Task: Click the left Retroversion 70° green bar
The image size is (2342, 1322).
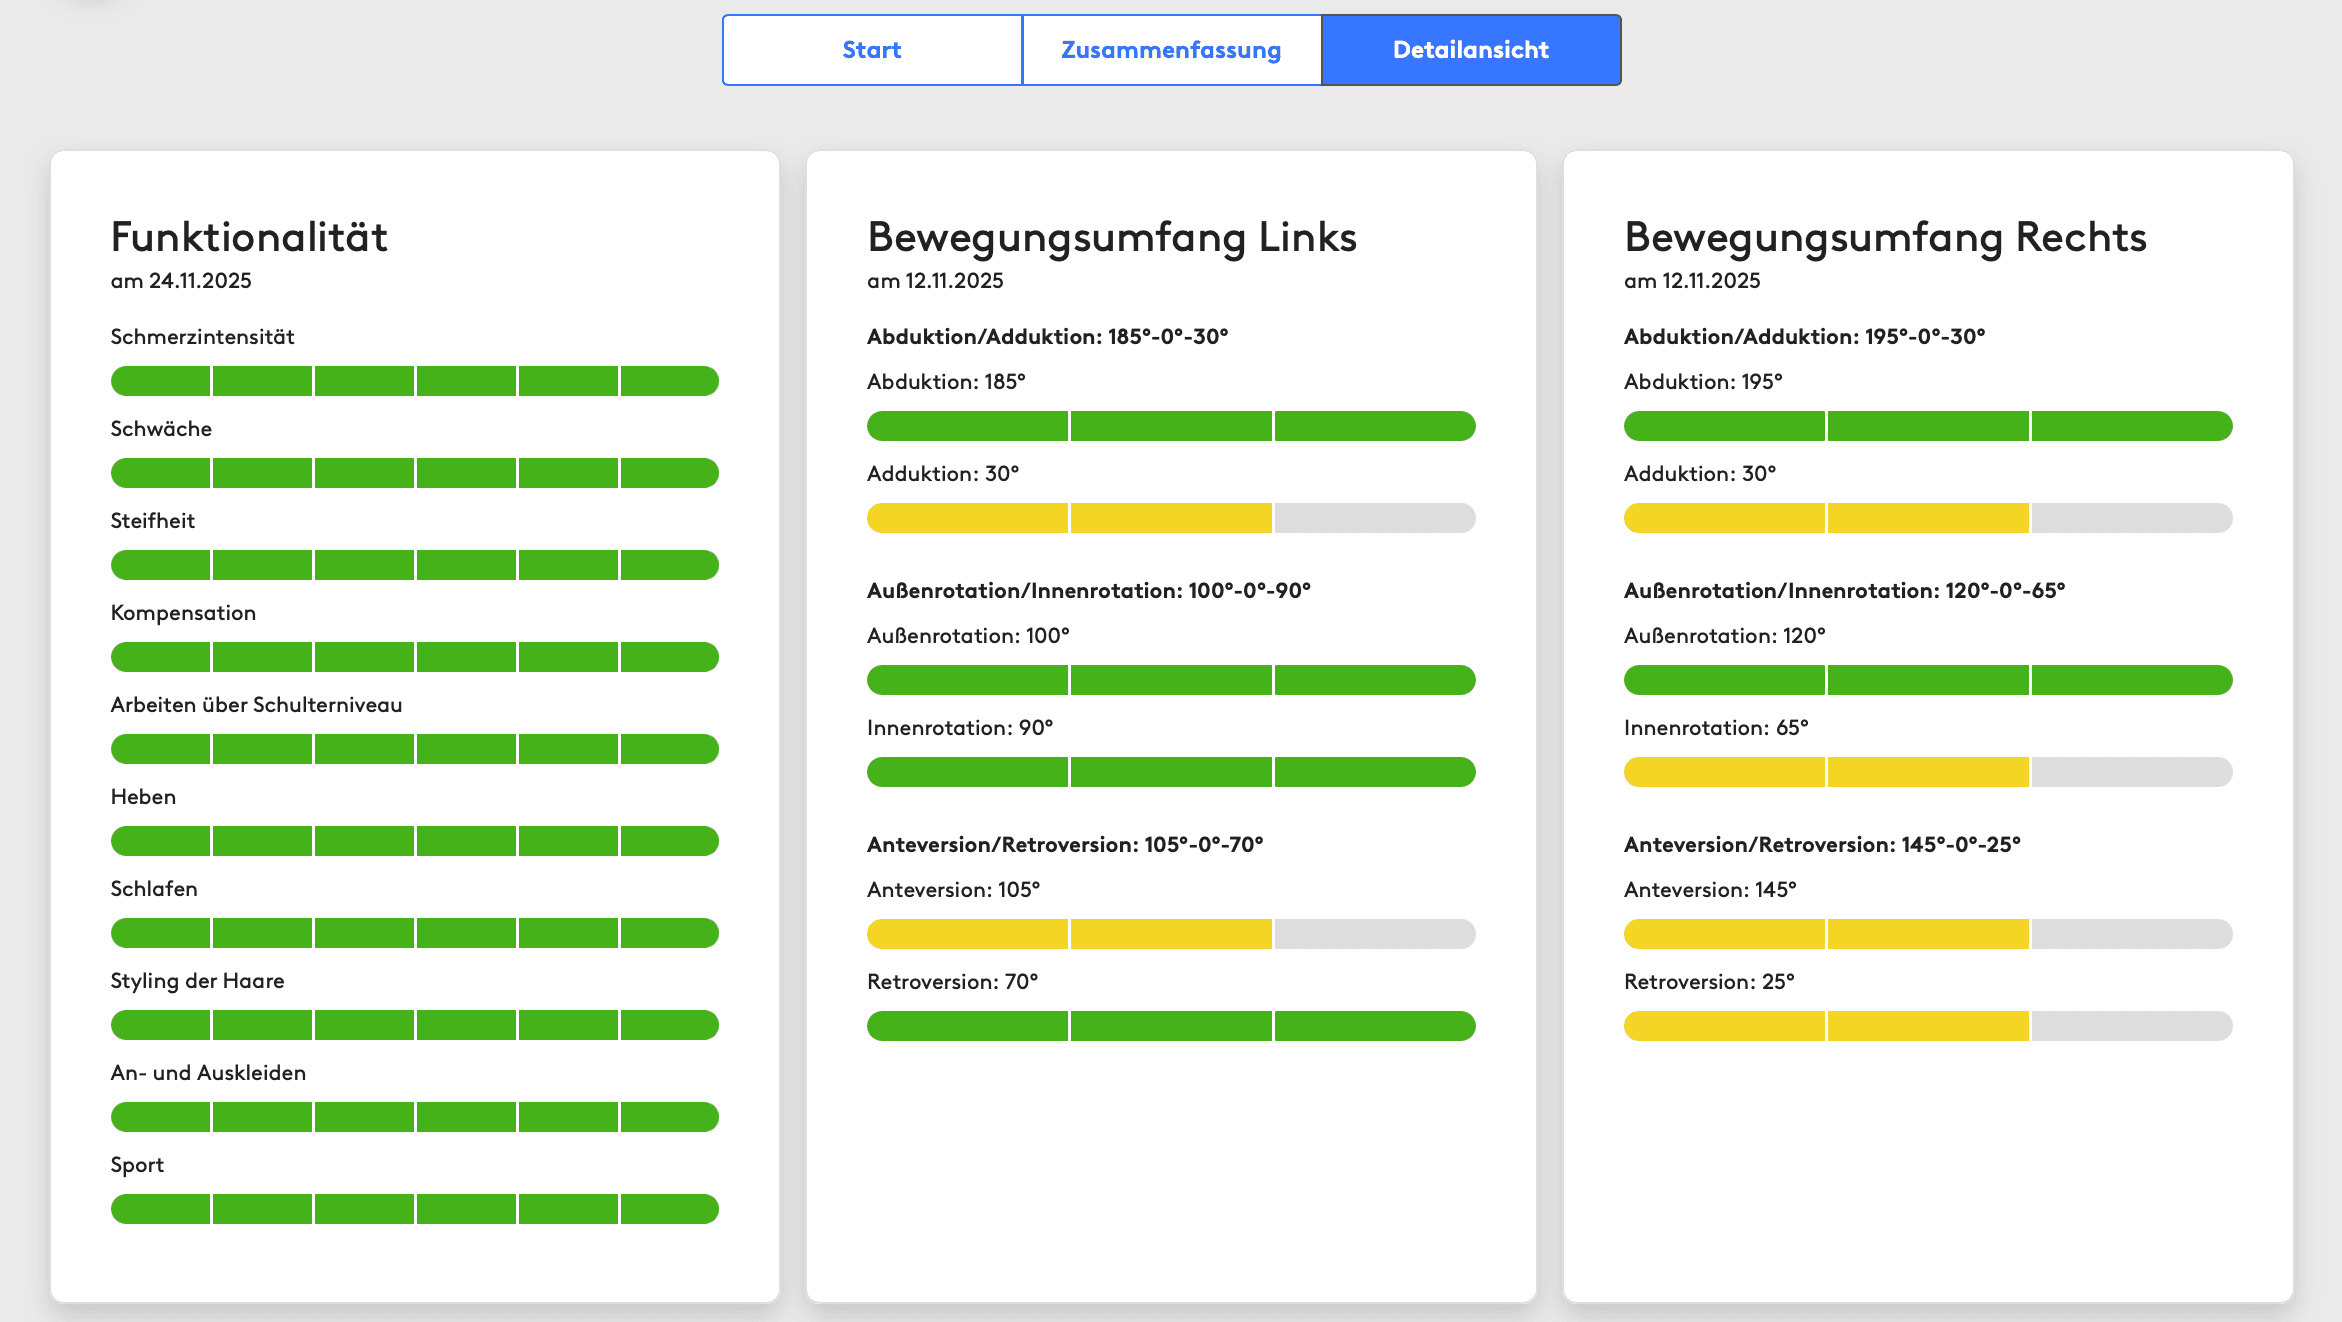Action: 1170,1026
